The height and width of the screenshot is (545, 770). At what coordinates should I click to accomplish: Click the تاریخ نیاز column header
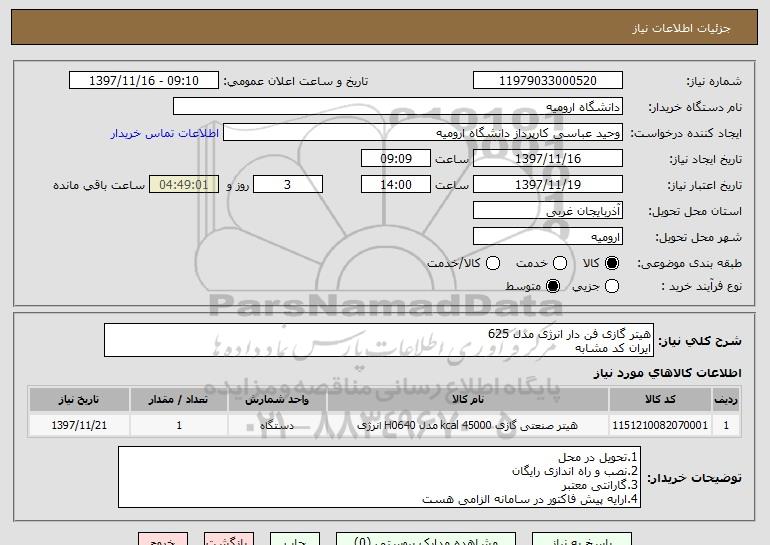[79, 400]
